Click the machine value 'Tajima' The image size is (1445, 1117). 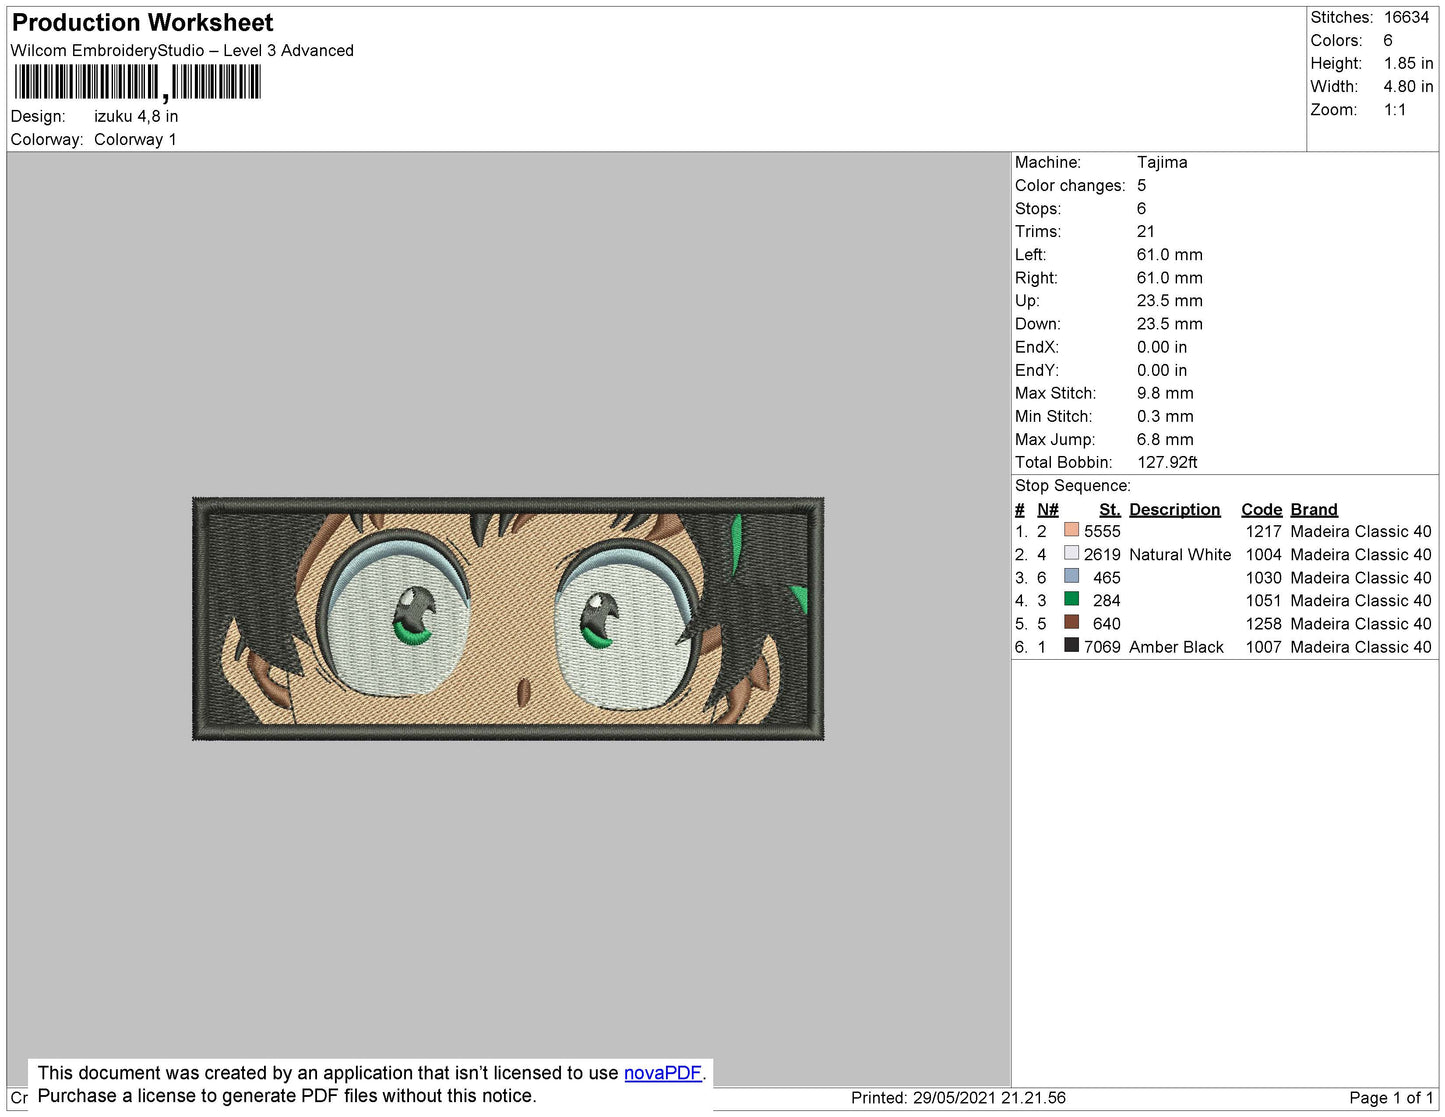pos(1162,162)
